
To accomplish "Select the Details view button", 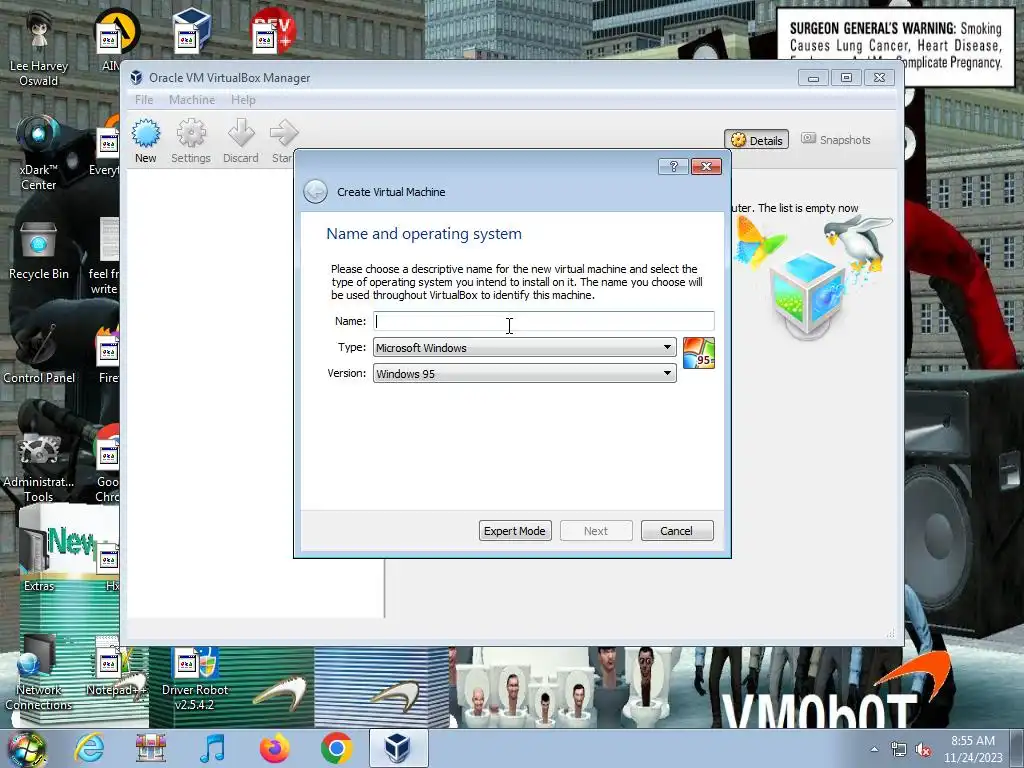I will (x=756, y=140).
